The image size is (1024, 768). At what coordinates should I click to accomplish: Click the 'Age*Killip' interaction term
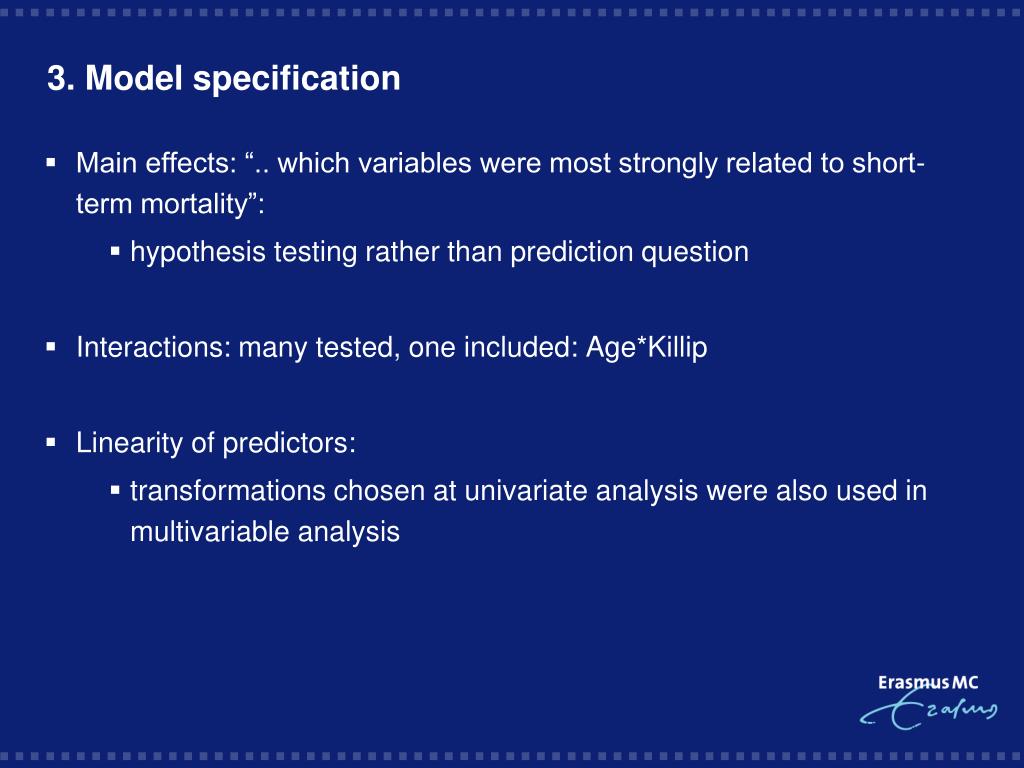tap(647, 347)
